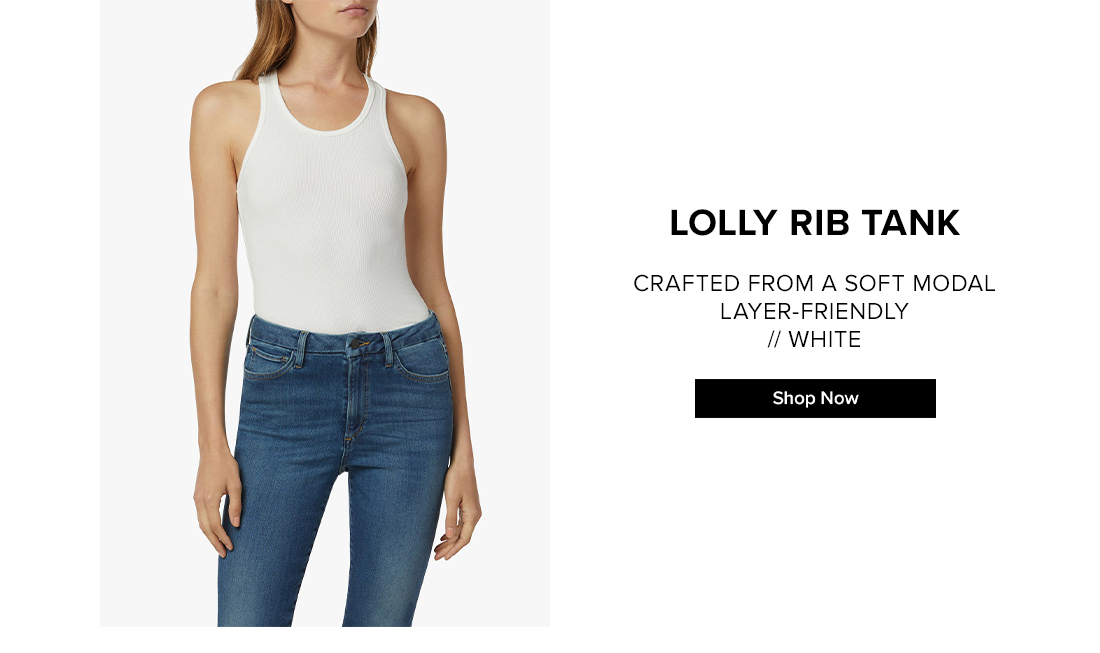Click the Shop Now button
Viewport: 1100px width, 653px height.
(x=815, y=398)
